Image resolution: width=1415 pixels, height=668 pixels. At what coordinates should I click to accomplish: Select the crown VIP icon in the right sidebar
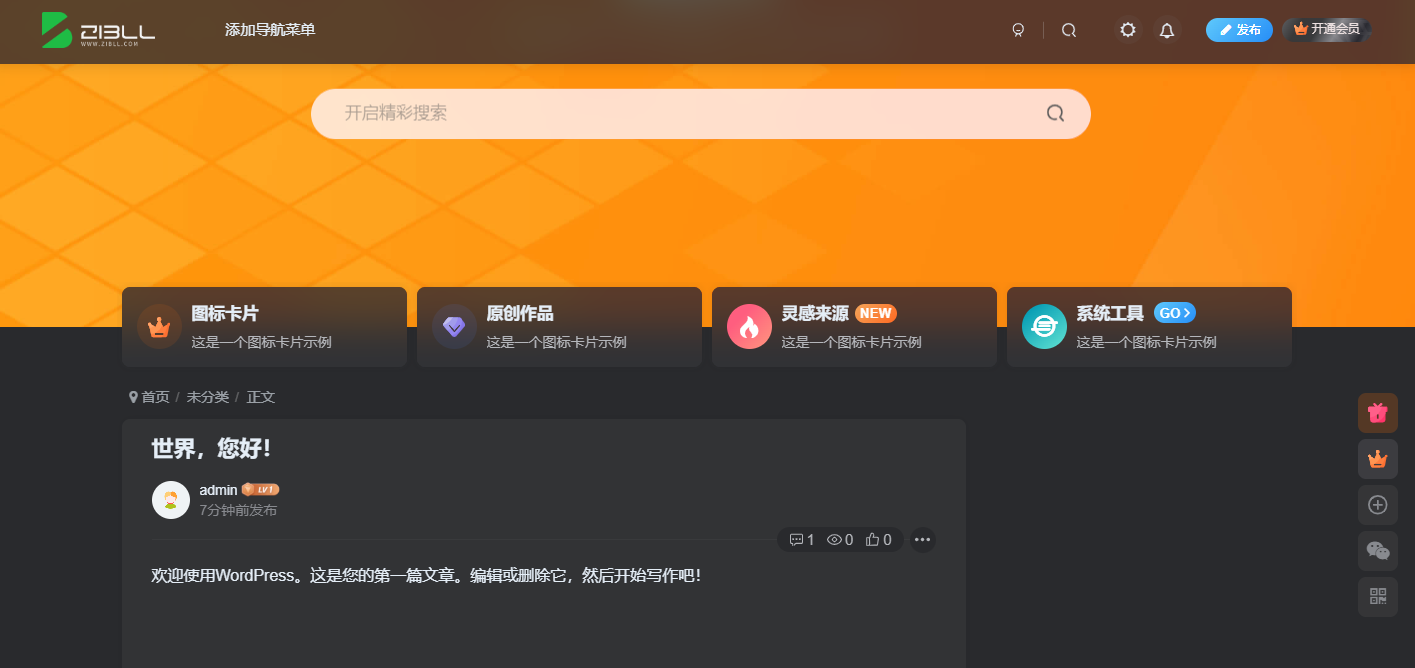1377,459
